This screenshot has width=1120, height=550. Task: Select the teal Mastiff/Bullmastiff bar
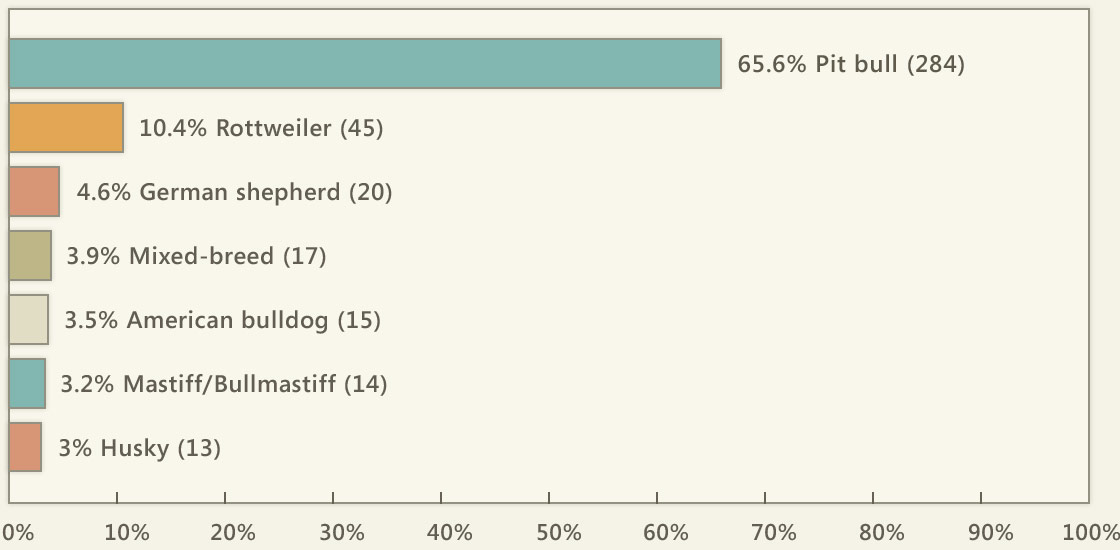point(27,384)
